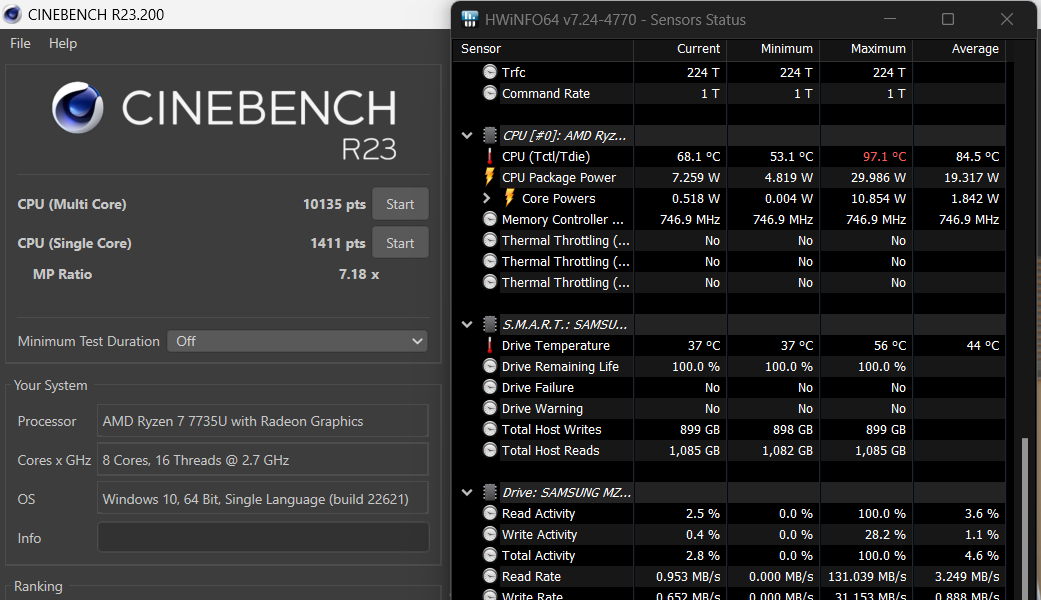Click the Total Host Reads sensor icon
1041x600 pixels.
tap(490, 450)
